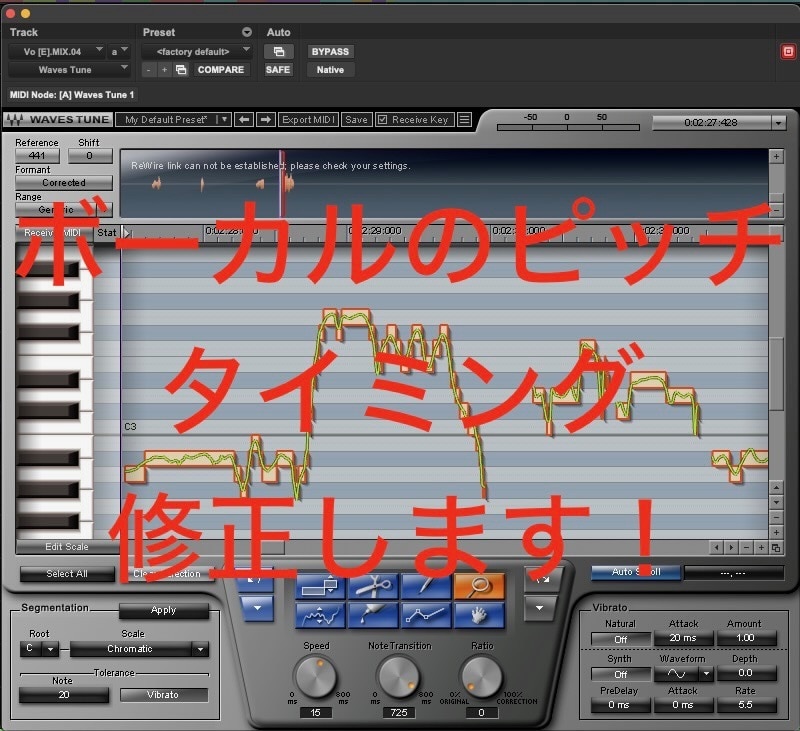Open the undo history dropdown arrow

[x=257, y=608]
